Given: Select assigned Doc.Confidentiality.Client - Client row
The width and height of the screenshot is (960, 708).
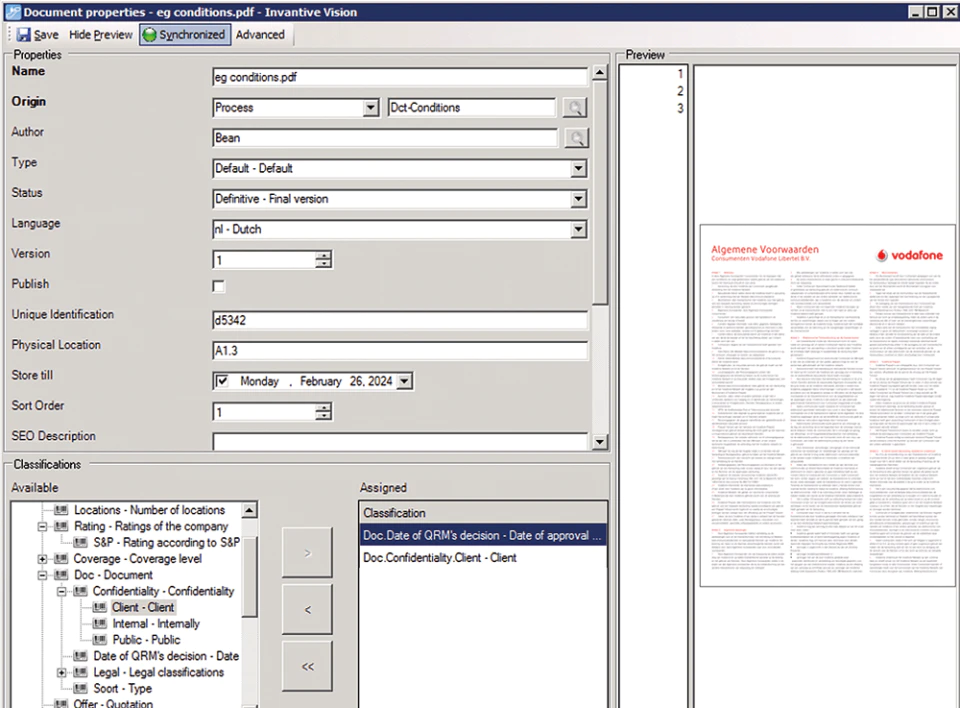Looking at the screenshot, I should point(482,557).
